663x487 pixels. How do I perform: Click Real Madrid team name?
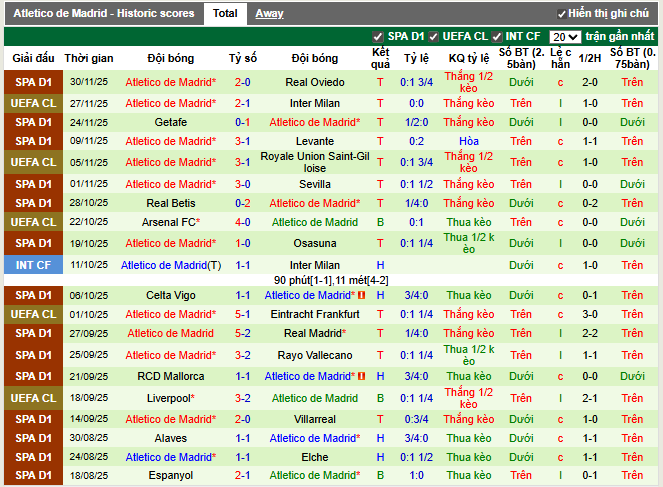tap(315, 333)
